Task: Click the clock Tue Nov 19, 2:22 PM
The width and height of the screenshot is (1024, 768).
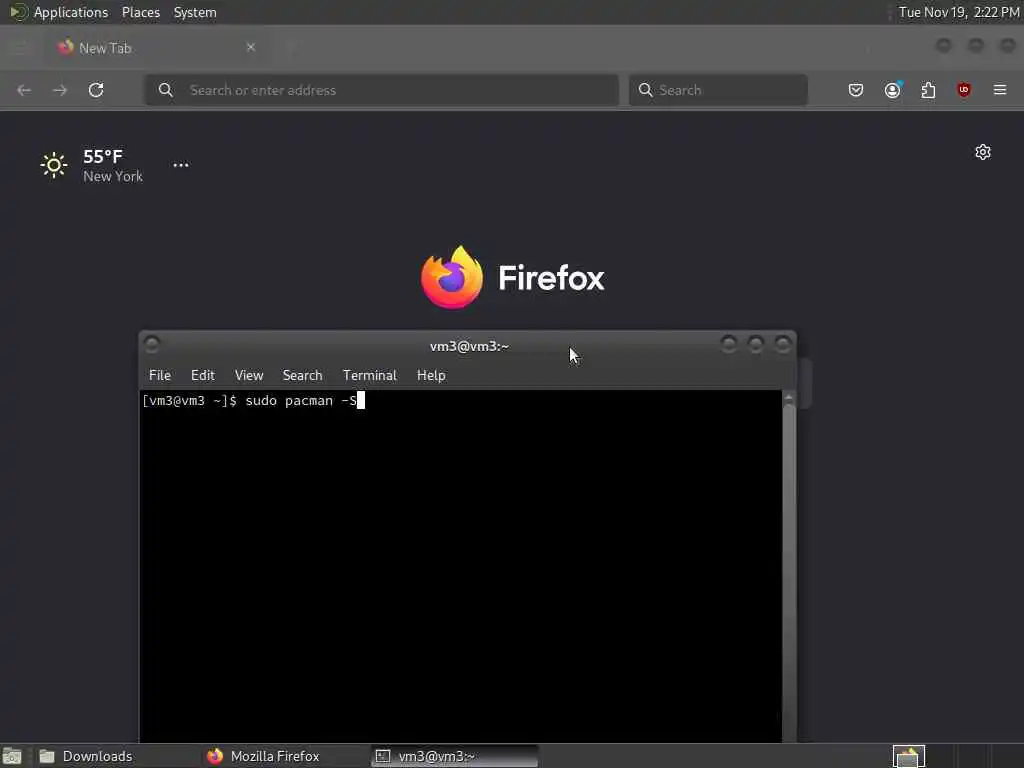Action: point(959,12)
